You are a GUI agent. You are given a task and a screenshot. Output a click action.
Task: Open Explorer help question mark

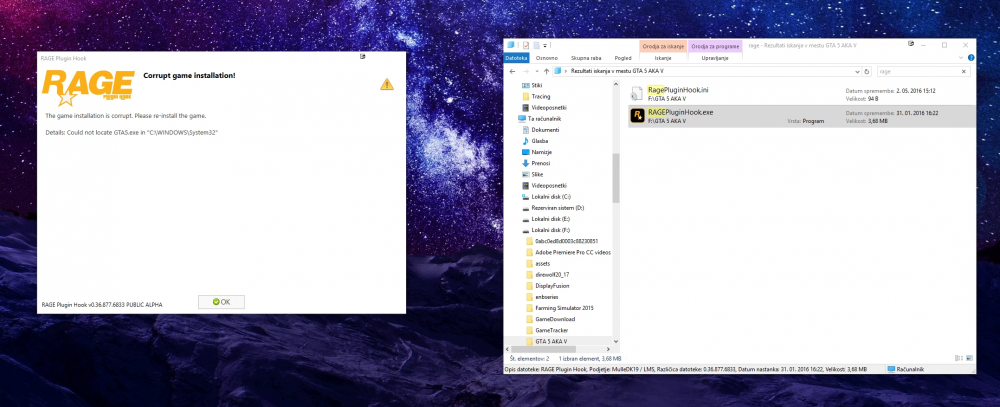(x=971, y=57)
